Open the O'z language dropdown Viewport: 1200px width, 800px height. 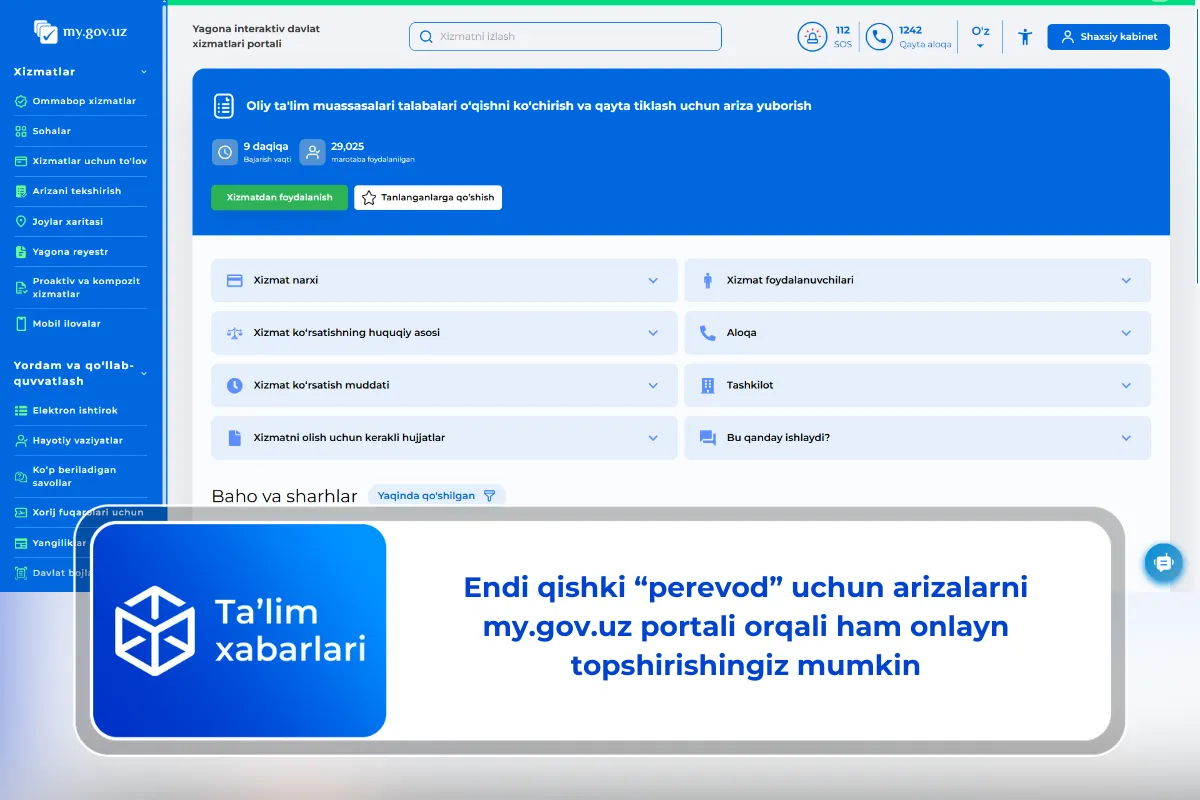click(x=980, y=36)
